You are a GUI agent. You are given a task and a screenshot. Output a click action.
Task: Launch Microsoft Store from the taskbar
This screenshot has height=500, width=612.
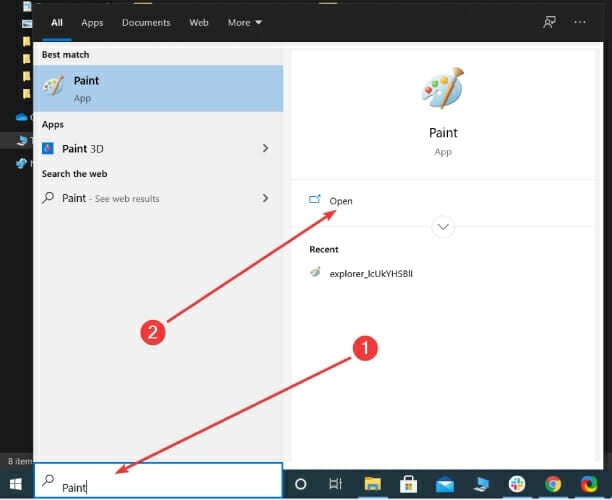click(x=408, y=484)
